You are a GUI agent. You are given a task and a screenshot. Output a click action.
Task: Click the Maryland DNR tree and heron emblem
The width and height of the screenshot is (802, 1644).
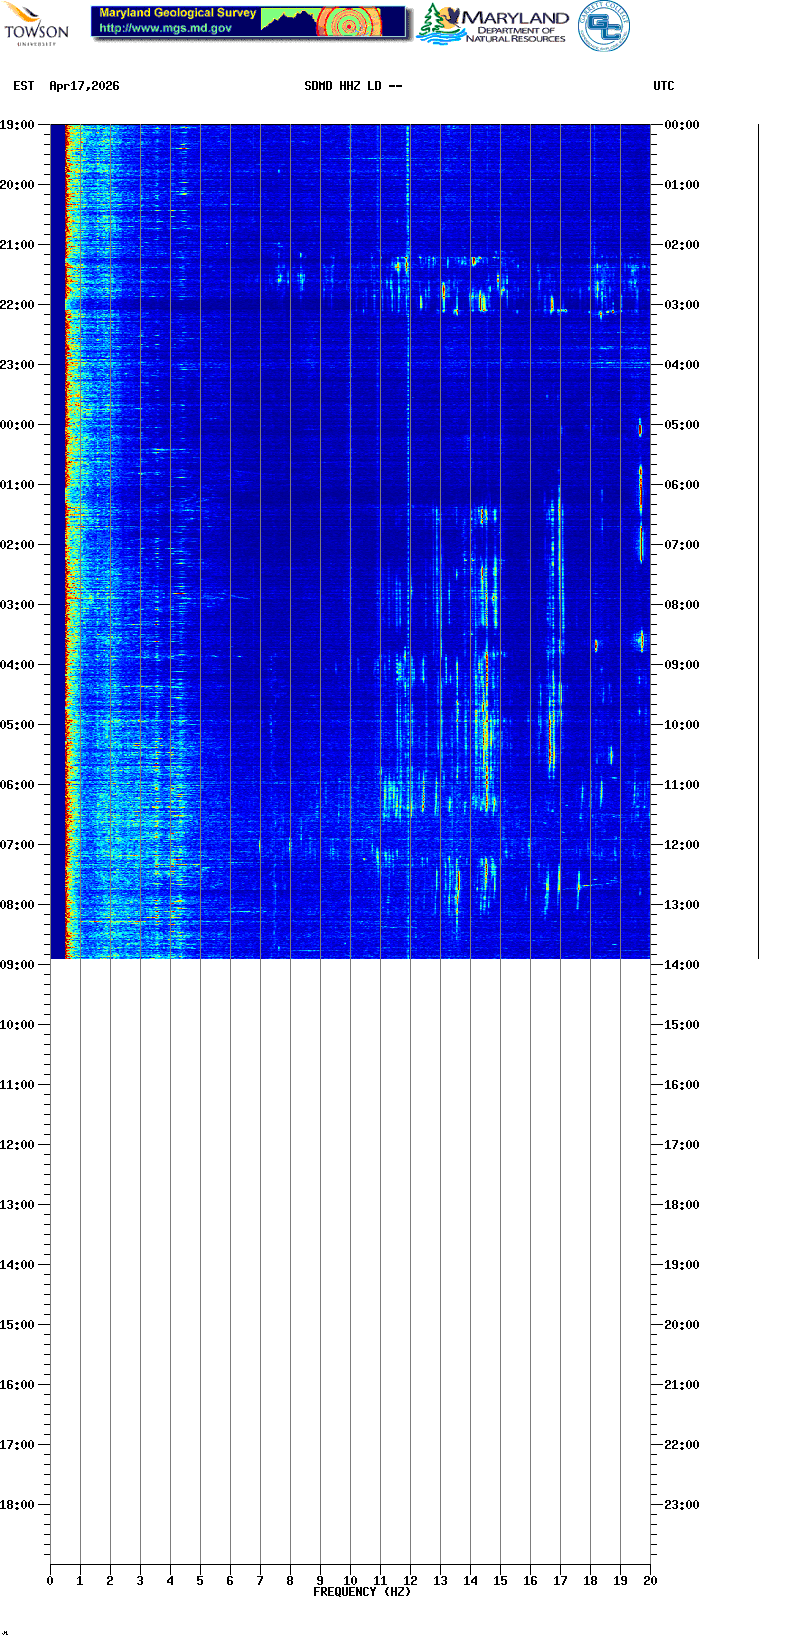437,24
